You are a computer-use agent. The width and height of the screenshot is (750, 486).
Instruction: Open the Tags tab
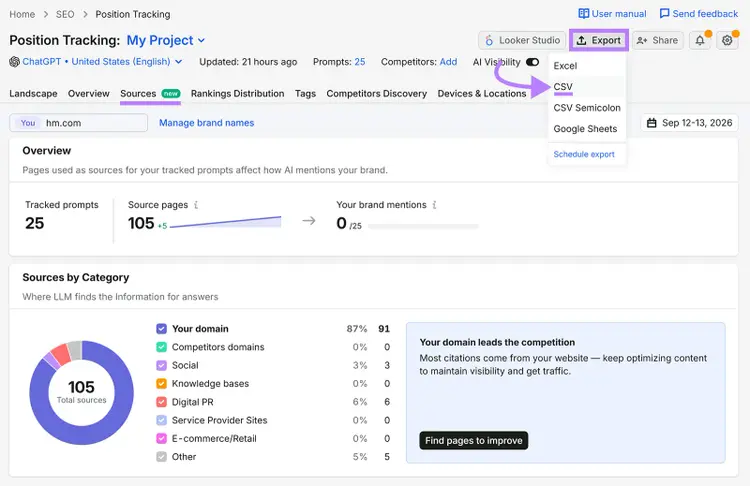(305, 94)
